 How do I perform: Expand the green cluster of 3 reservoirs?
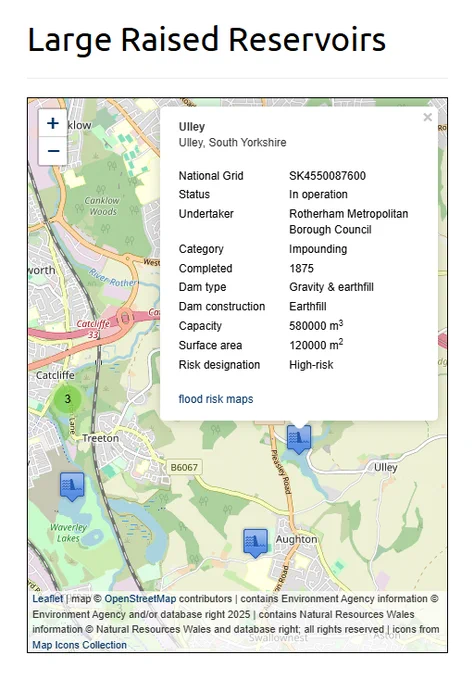(67, 399)
